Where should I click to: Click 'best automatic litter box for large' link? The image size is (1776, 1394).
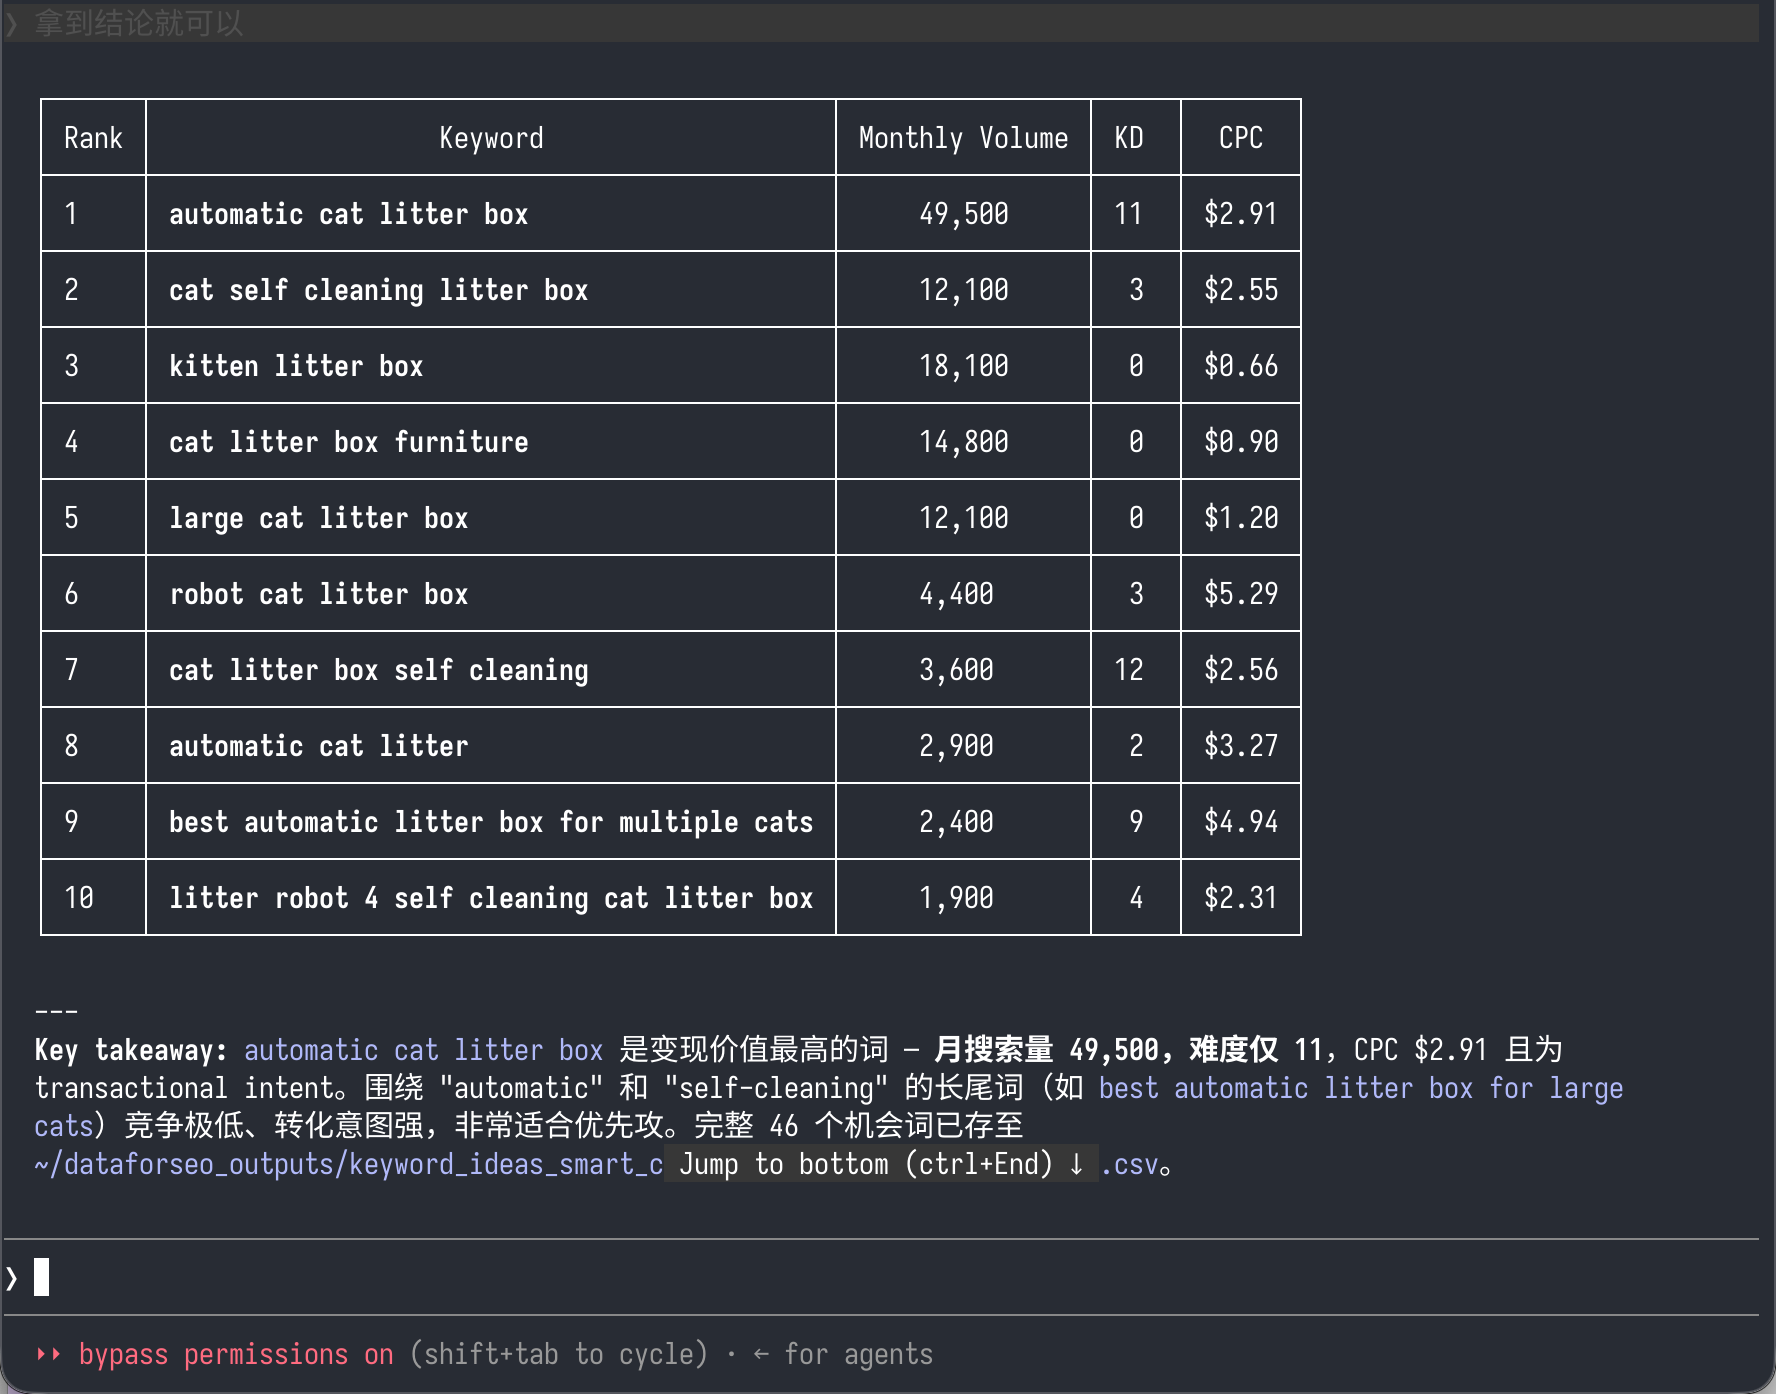[1360, 1088]
